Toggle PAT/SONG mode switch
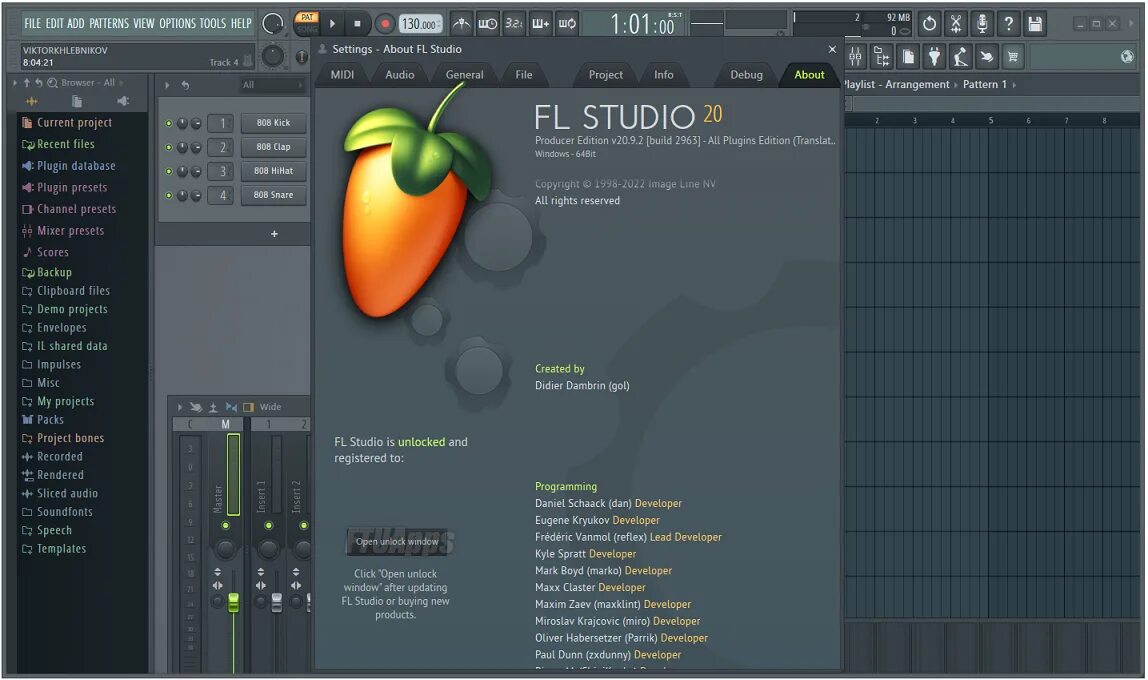Image resolution: width=1148 pixels, height=680 pixels. tap(307, 23)
